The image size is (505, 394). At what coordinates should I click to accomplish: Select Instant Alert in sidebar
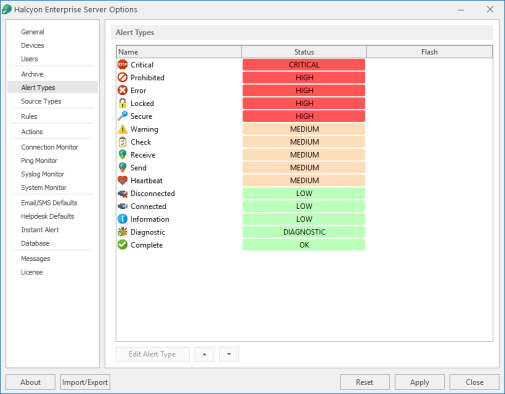[40, 230]
